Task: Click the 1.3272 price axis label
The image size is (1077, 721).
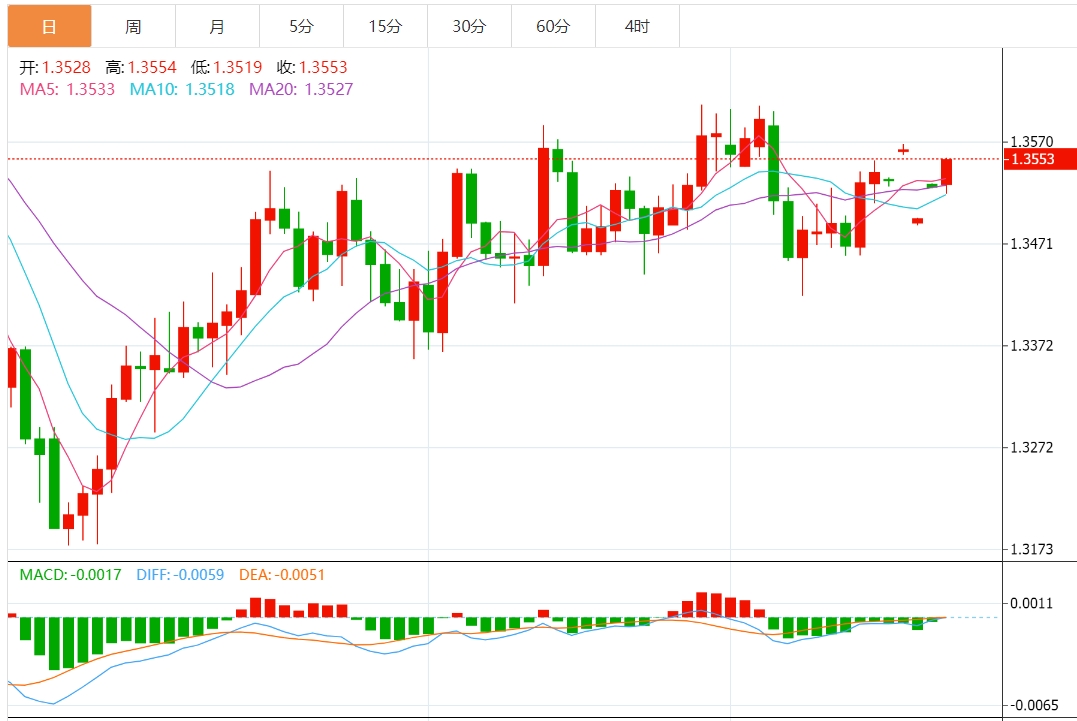Action: [x=1032, y=448]
